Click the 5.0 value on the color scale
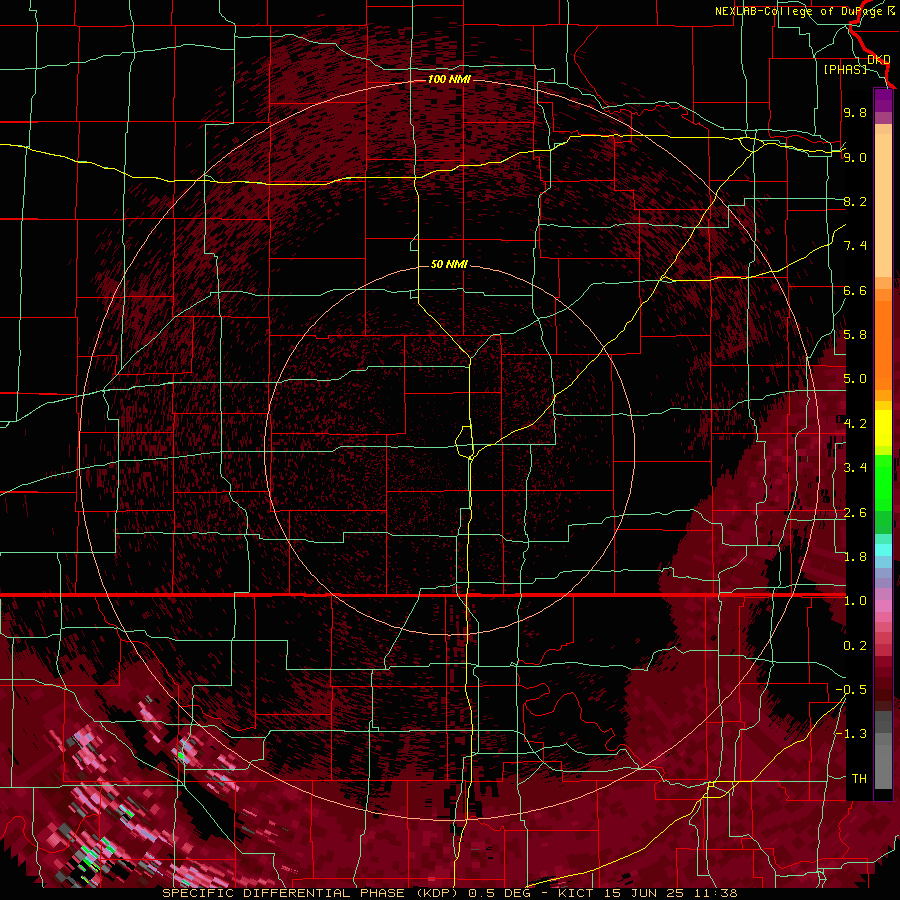900x900 pixels. (855, 379)
